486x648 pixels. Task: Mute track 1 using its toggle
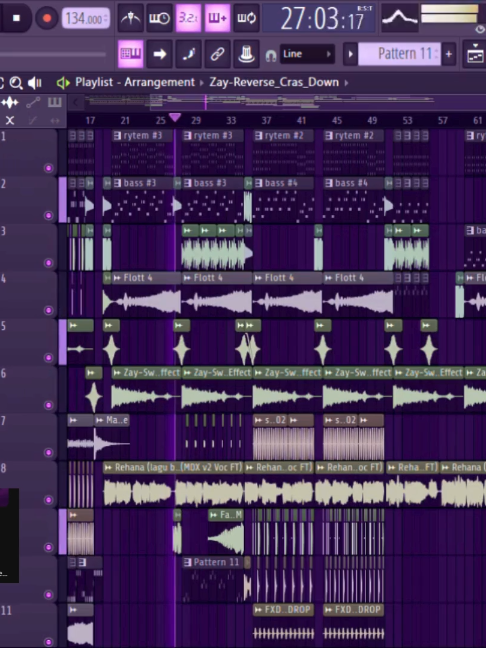point(49,168)
